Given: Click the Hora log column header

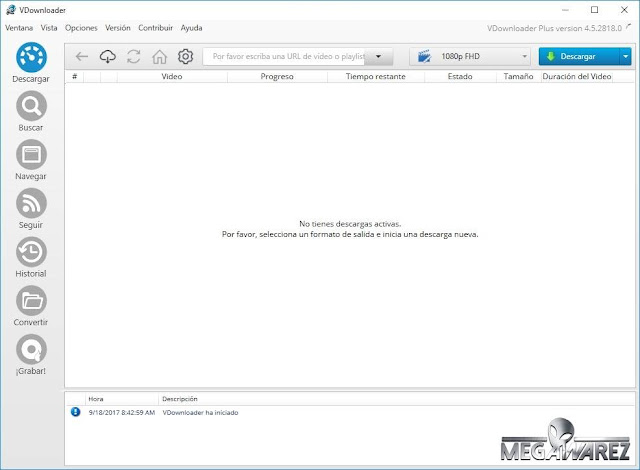Looking at the screenshot, I should (x=122, y=399).
